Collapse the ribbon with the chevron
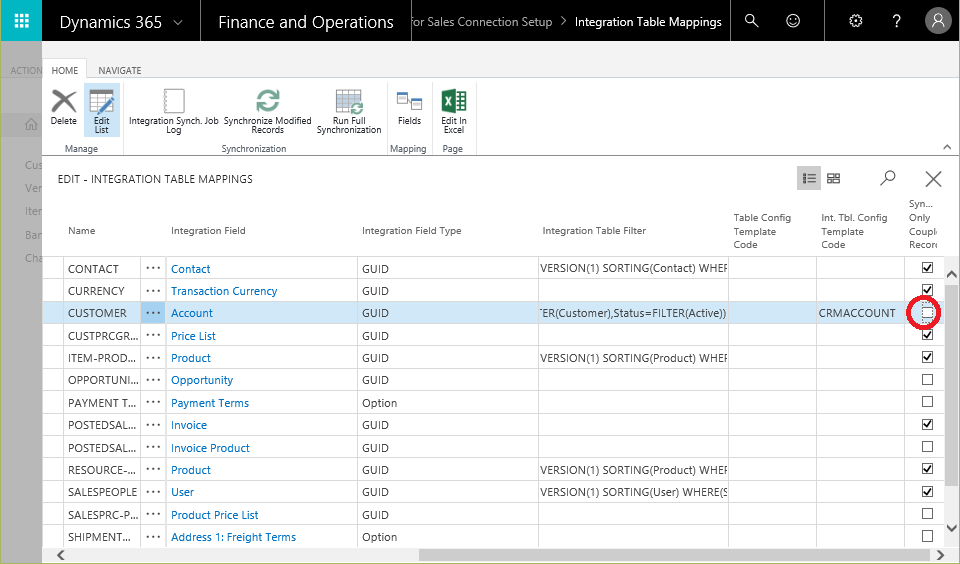Screen dimensions: 960x564 coord(947,147)
